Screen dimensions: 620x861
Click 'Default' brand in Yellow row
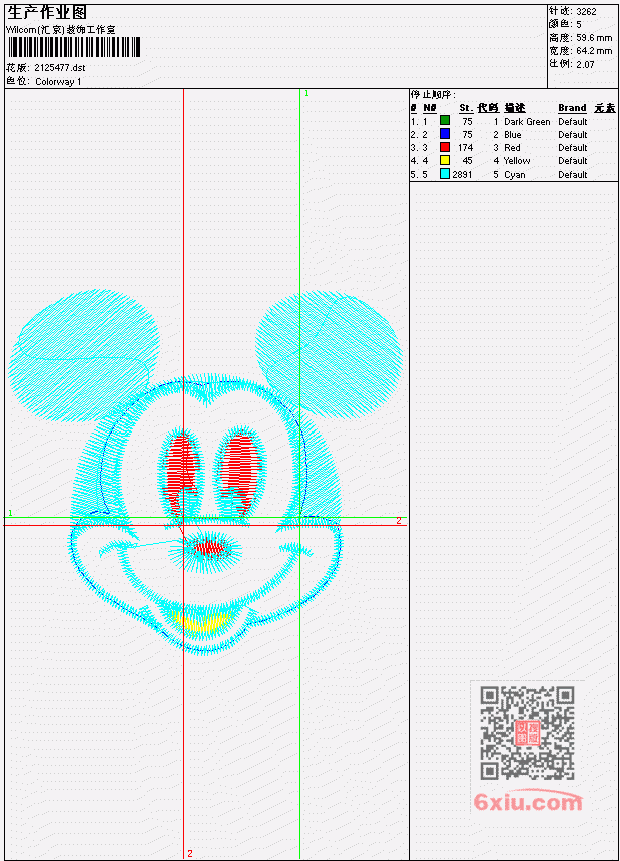pos(573,161)
